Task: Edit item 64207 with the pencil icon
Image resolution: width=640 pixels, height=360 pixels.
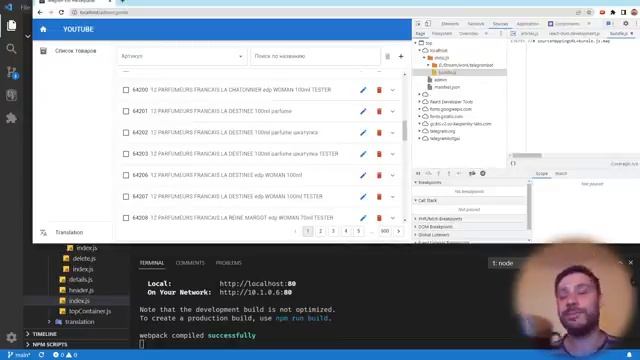Action: point(363,197)
